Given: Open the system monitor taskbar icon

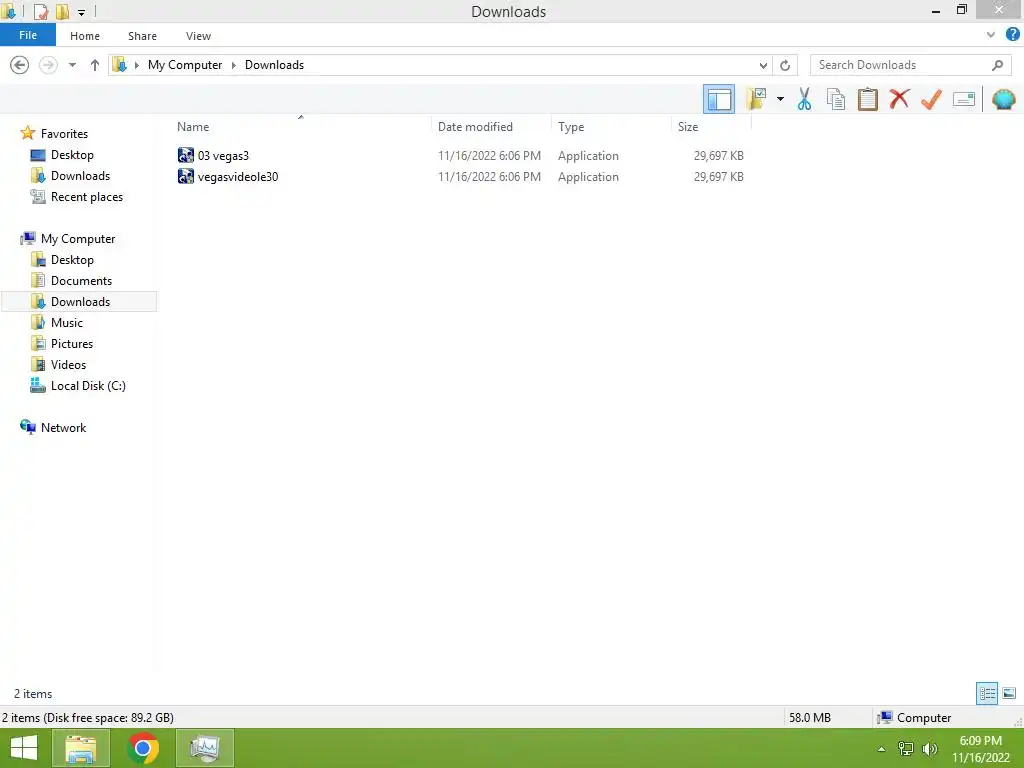Looking at the screenshot, I should [x=204, y=748].
